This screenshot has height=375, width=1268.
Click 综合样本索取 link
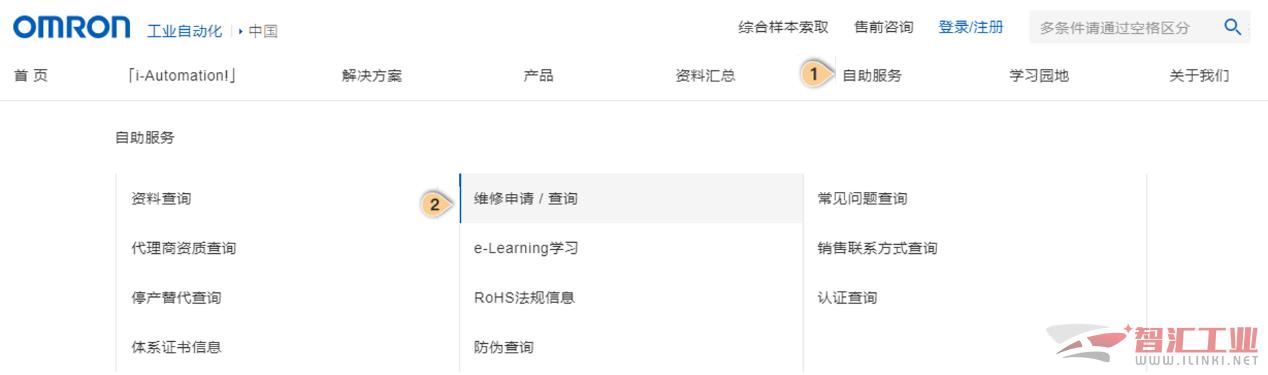point(783,27)
